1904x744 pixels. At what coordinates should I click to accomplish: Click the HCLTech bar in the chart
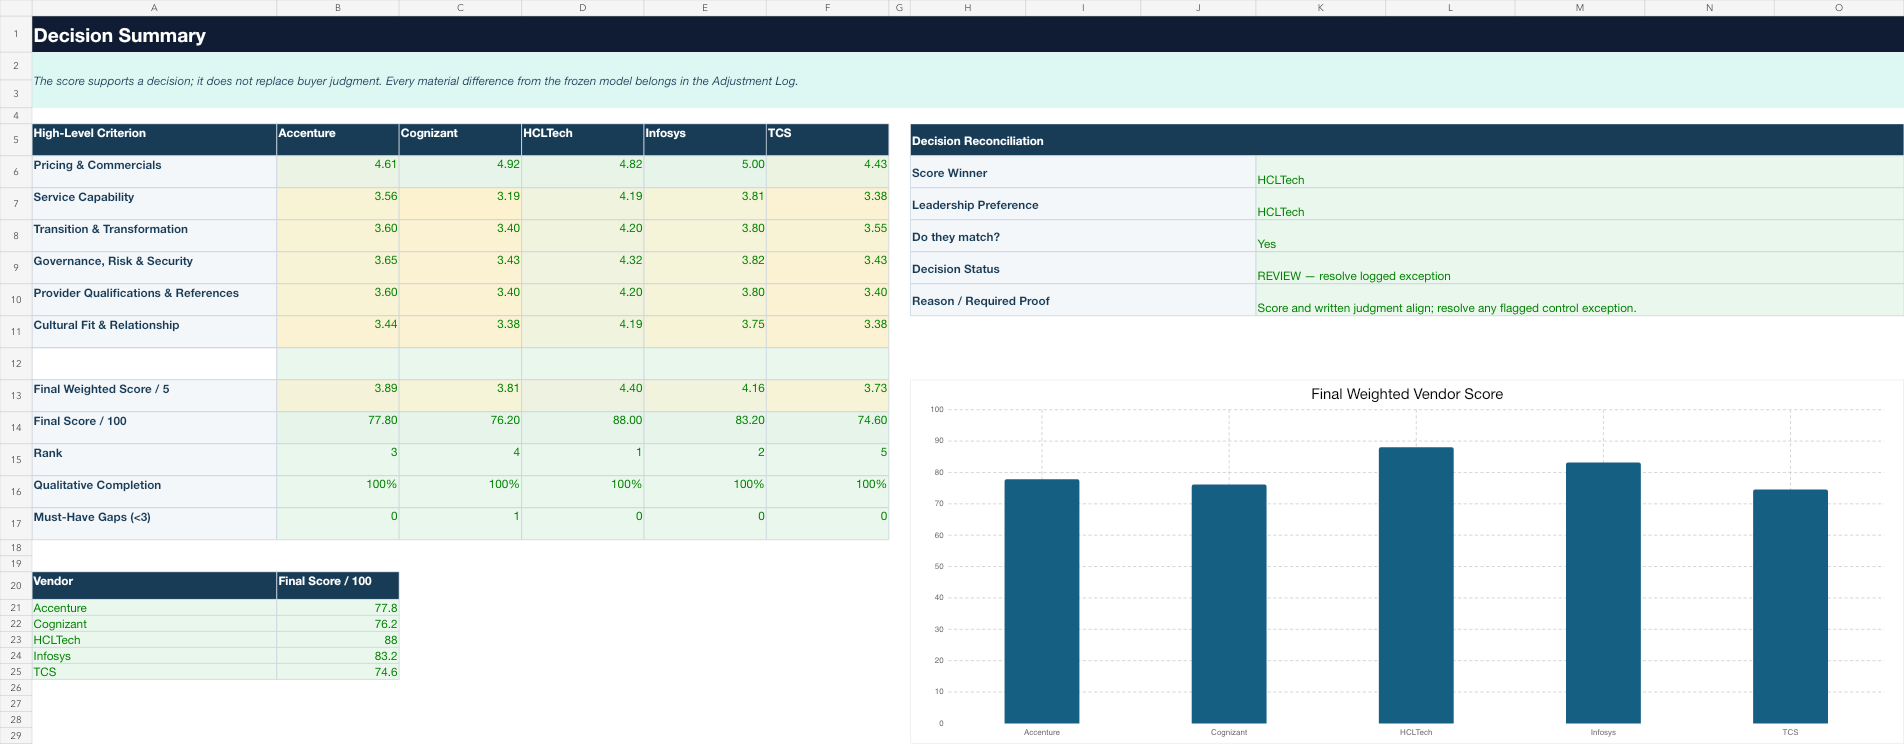[1416, 585]
